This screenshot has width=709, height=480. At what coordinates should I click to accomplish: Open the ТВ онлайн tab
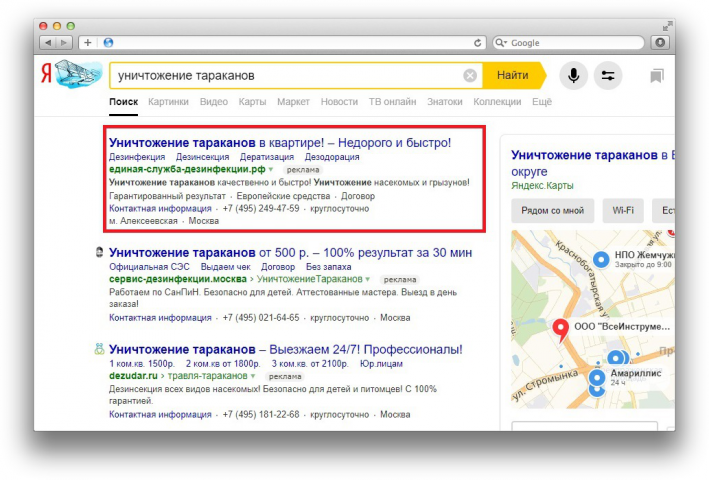click(x=392, y=102)
